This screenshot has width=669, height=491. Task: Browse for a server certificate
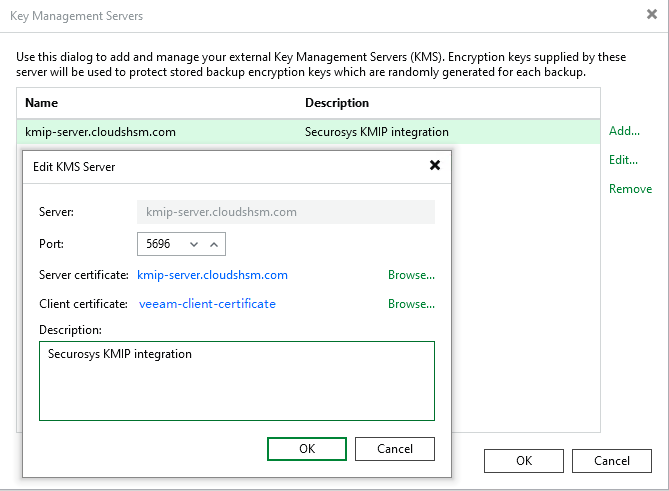(411, 275)
